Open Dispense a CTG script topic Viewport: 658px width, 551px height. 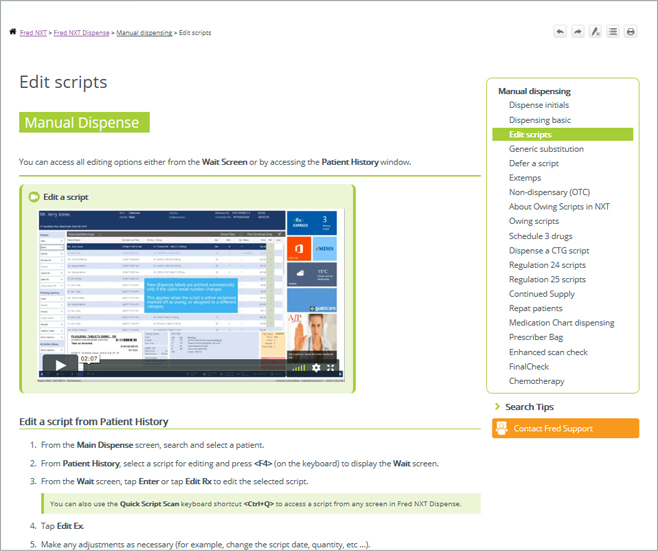549,251
